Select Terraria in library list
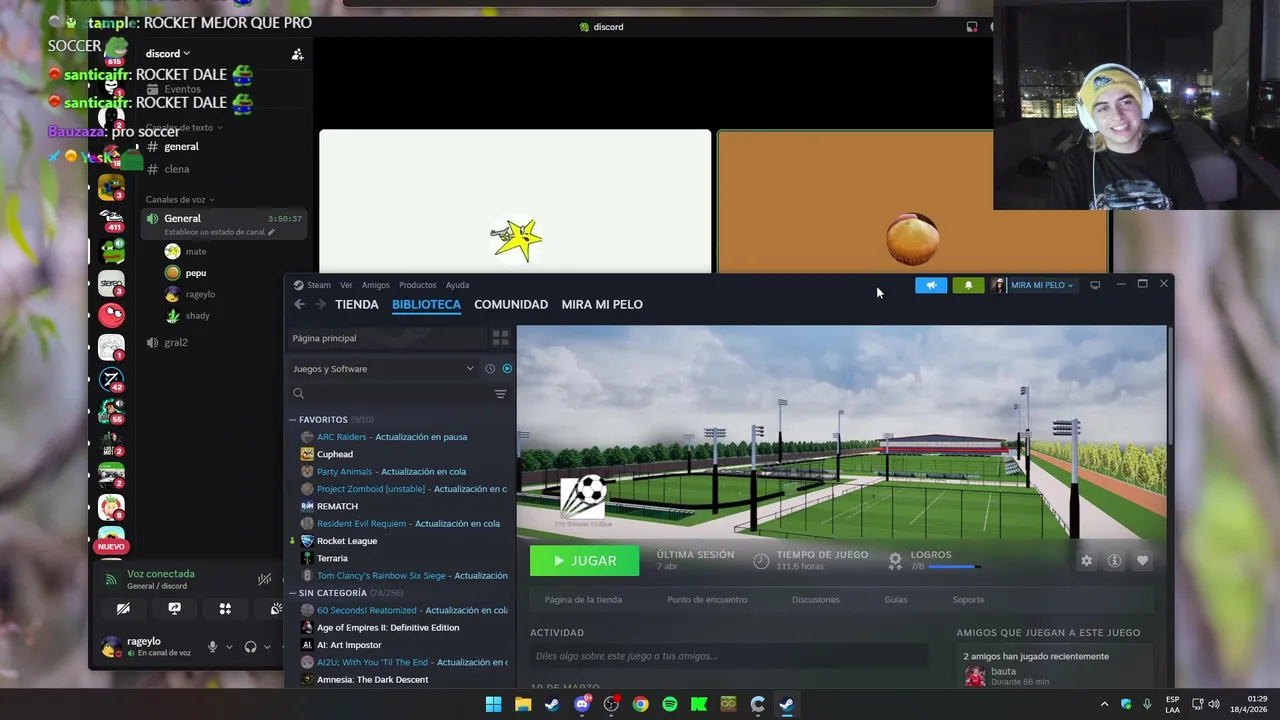This screenshot has width=1280, height=720. point(332,558)
